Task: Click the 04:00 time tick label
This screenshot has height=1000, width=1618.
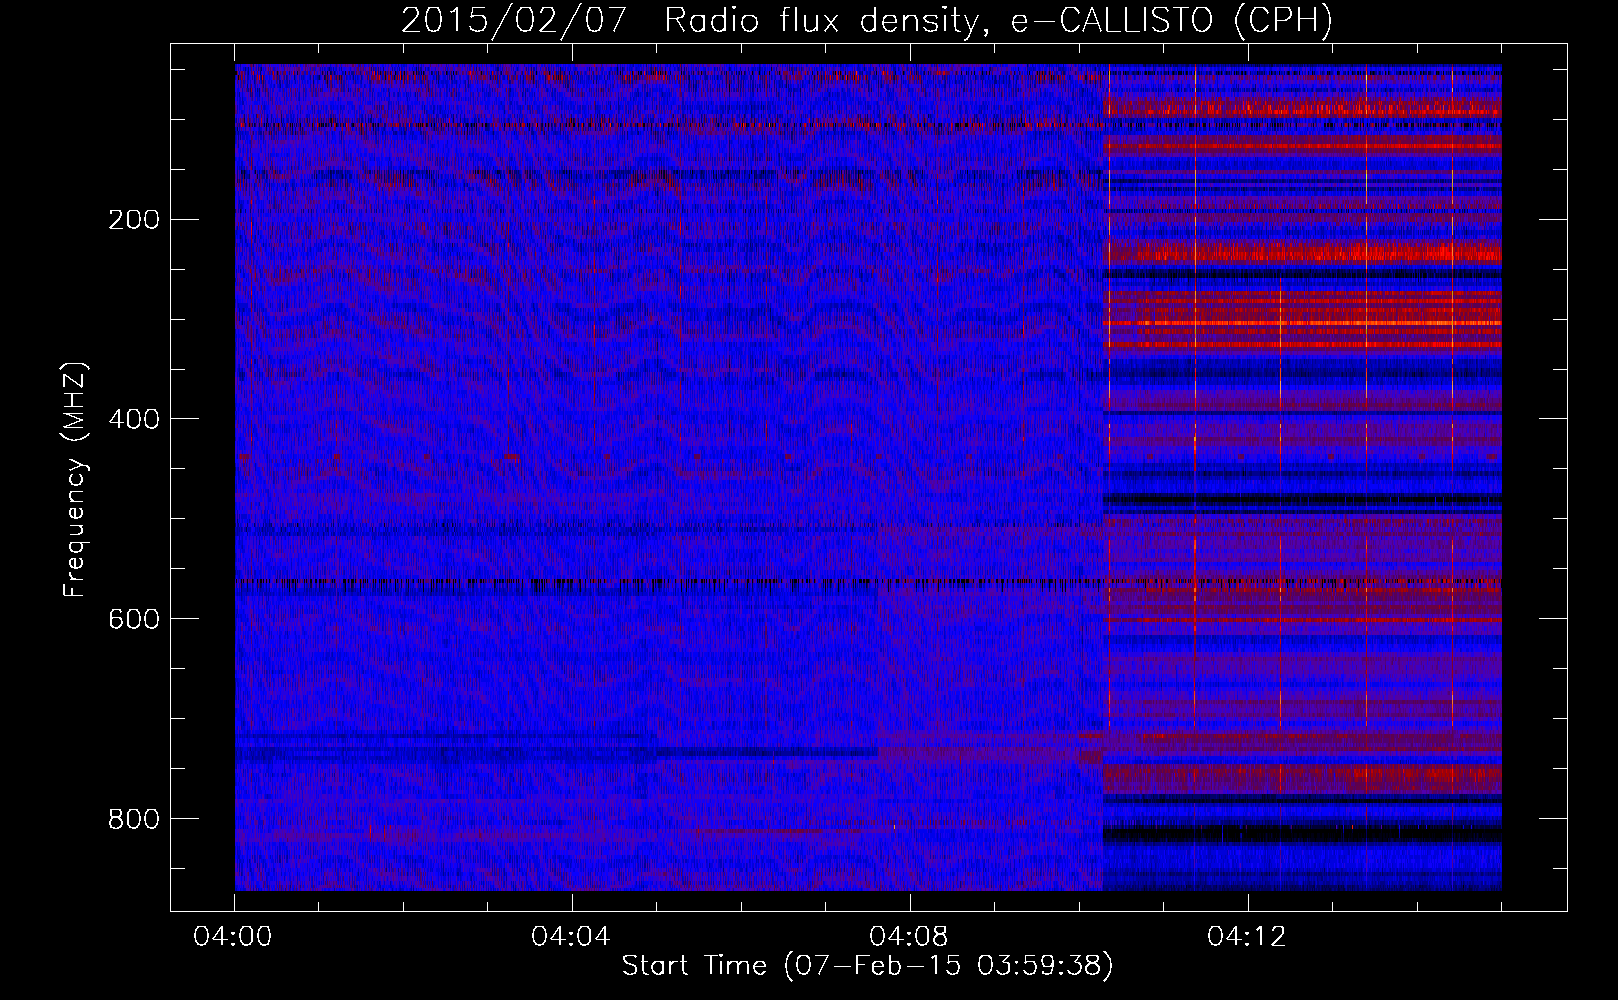Action: click(x=233, y=937)
